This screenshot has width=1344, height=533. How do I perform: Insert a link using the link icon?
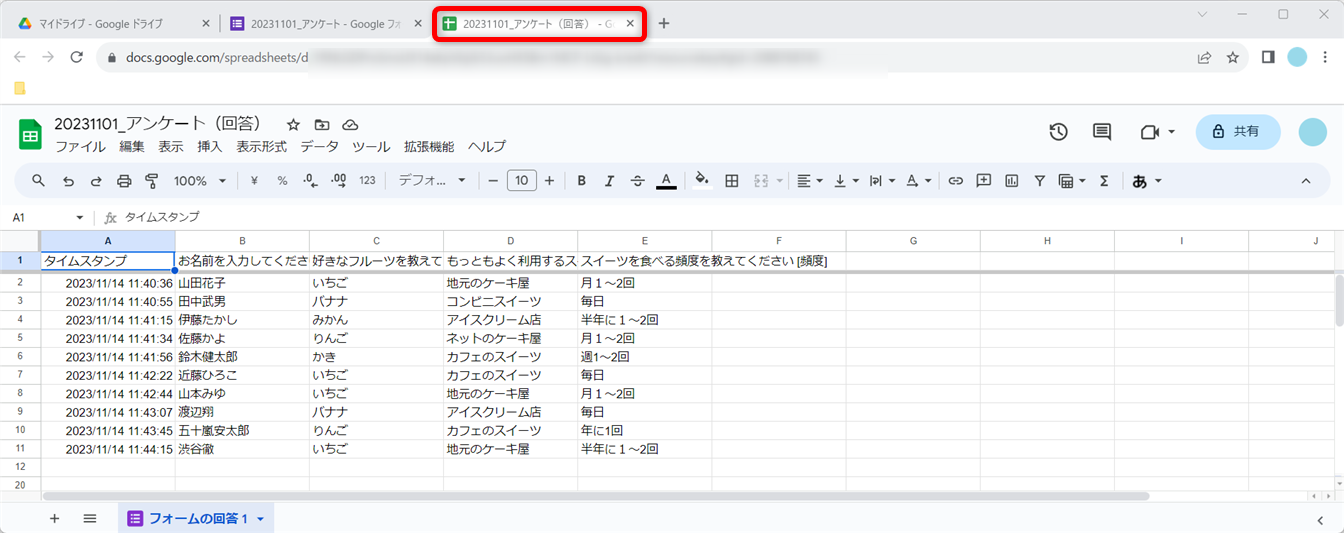pos(955,181)
